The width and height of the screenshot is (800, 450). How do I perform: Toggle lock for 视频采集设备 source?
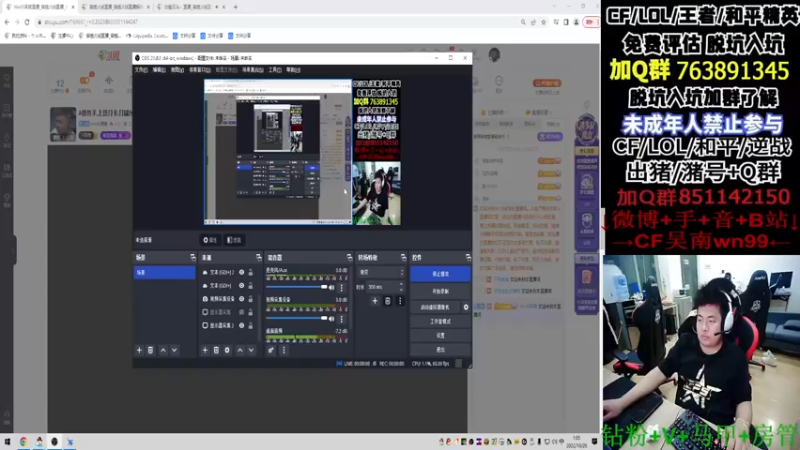pos(251,299)
